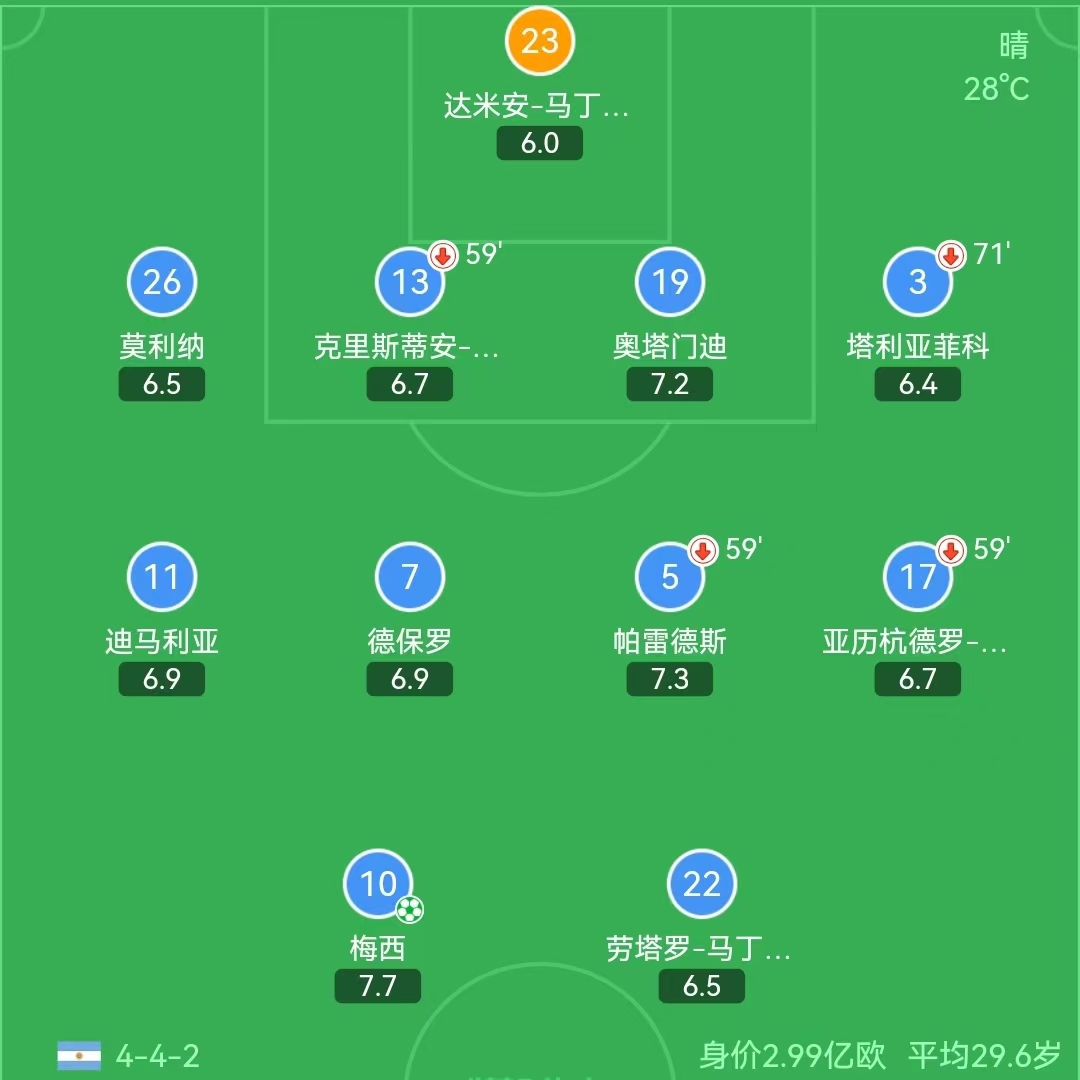Select the goal ball icon beside Messi
1080x1080 pixels.
[408, 908]
